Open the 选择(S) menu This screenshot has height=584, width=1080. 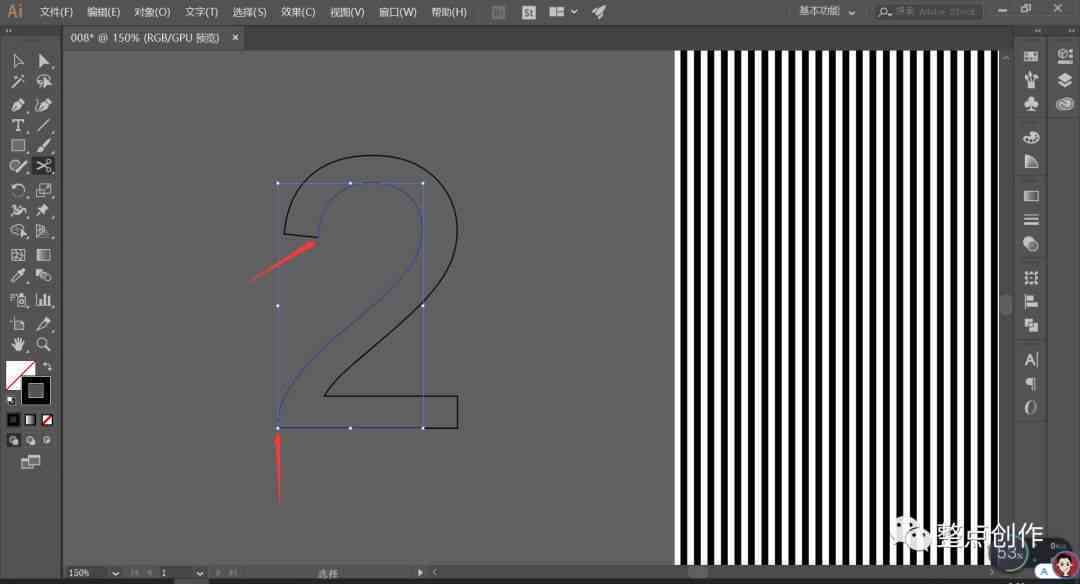coord(249,12)
